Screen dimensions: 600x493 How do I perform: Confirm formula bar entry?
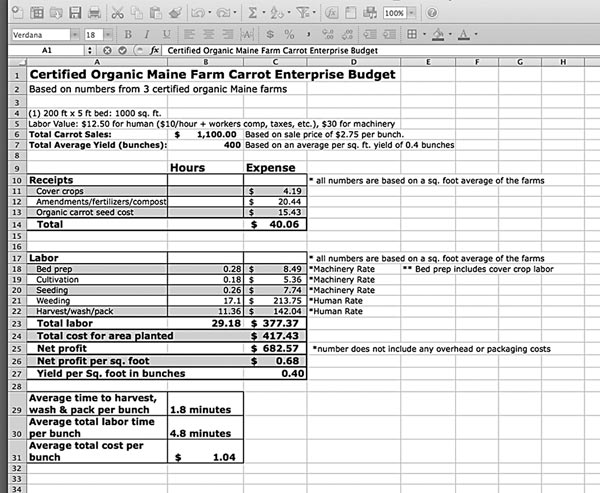pos(122,51)
